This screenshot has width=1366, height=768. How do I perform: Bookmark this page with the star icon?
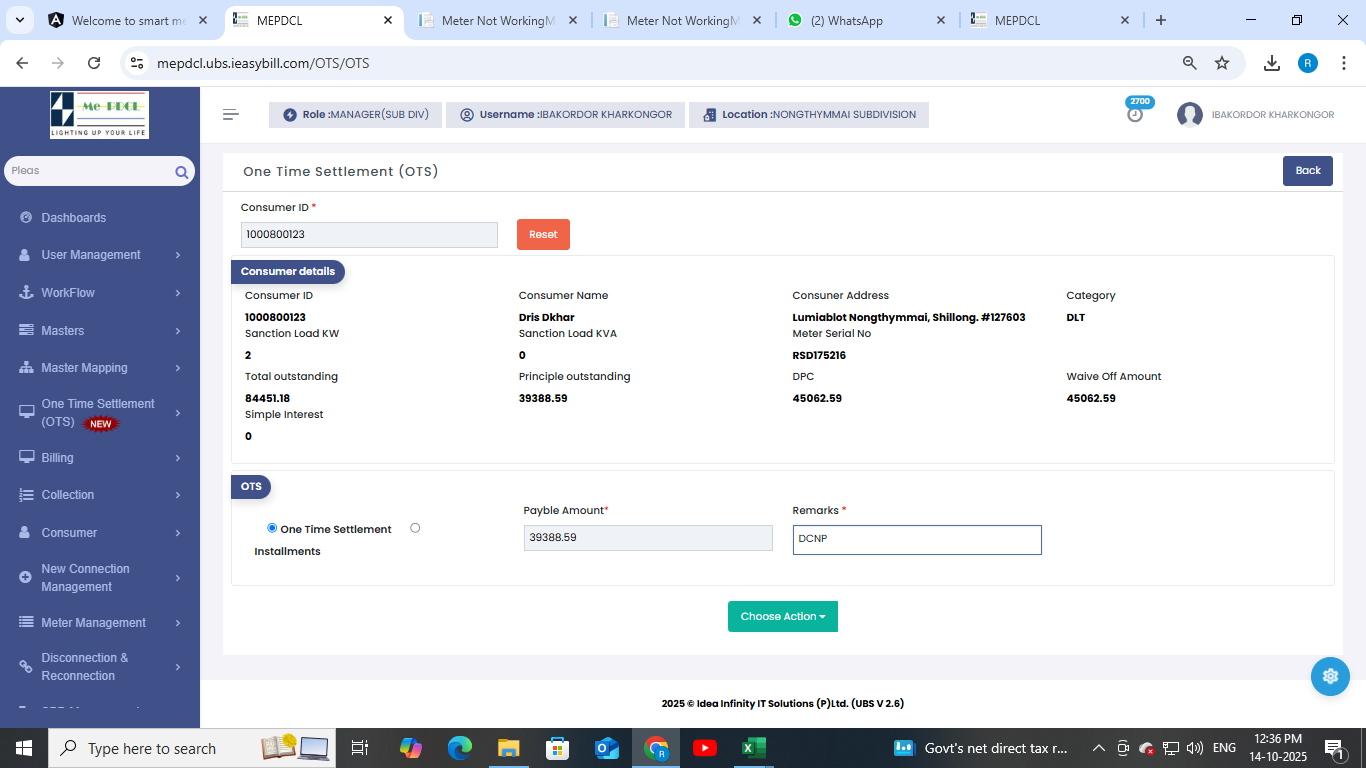click(1222, 63)
